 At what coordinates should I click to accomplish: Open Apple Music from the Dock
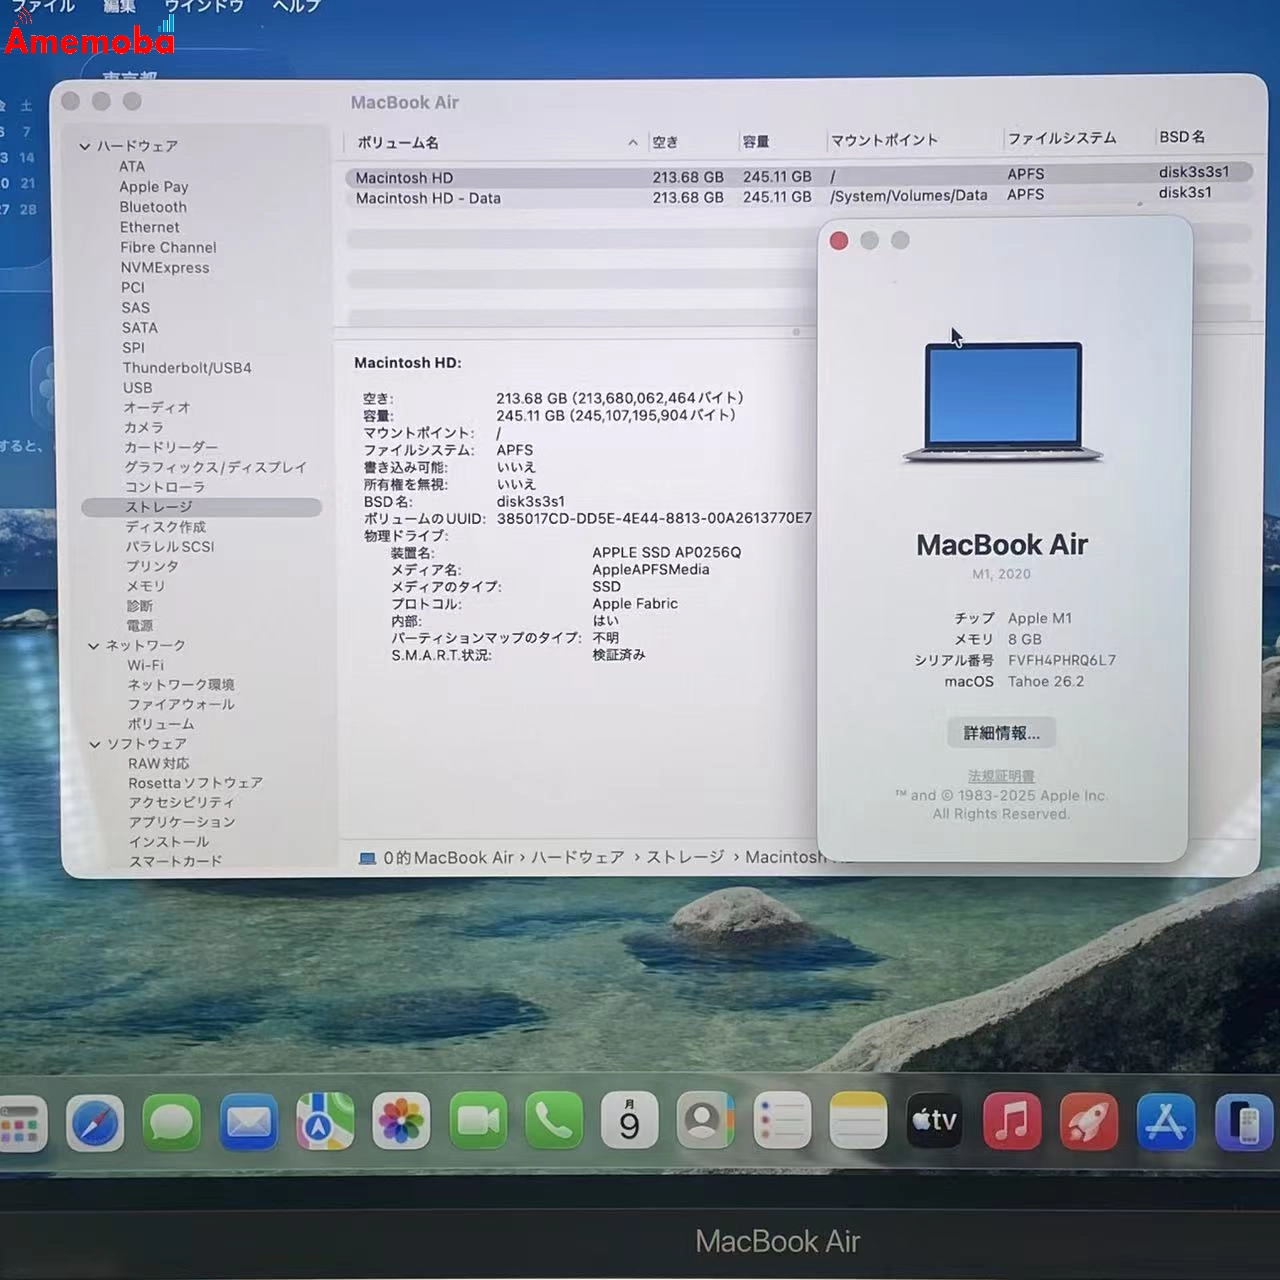(x=1012, y=1122)
